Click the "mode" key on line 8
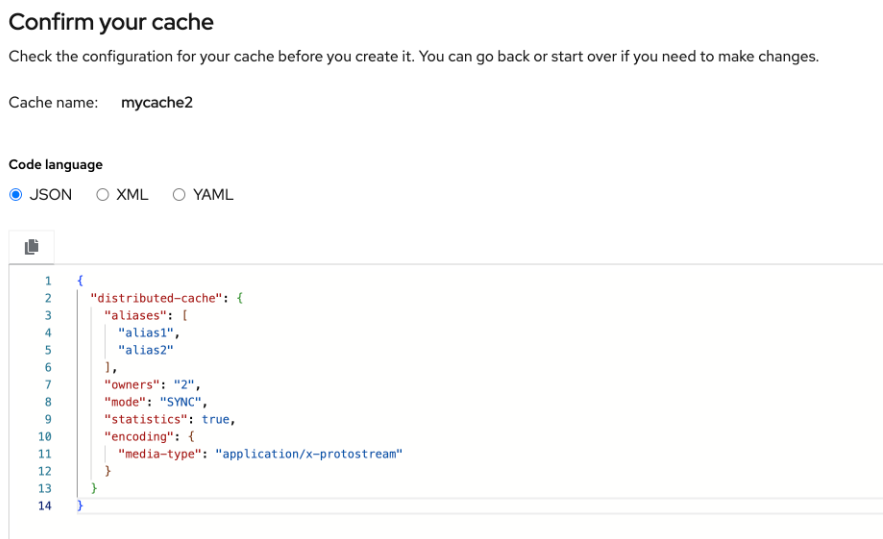Screen dimensions: 883x539 pos(125,402)
